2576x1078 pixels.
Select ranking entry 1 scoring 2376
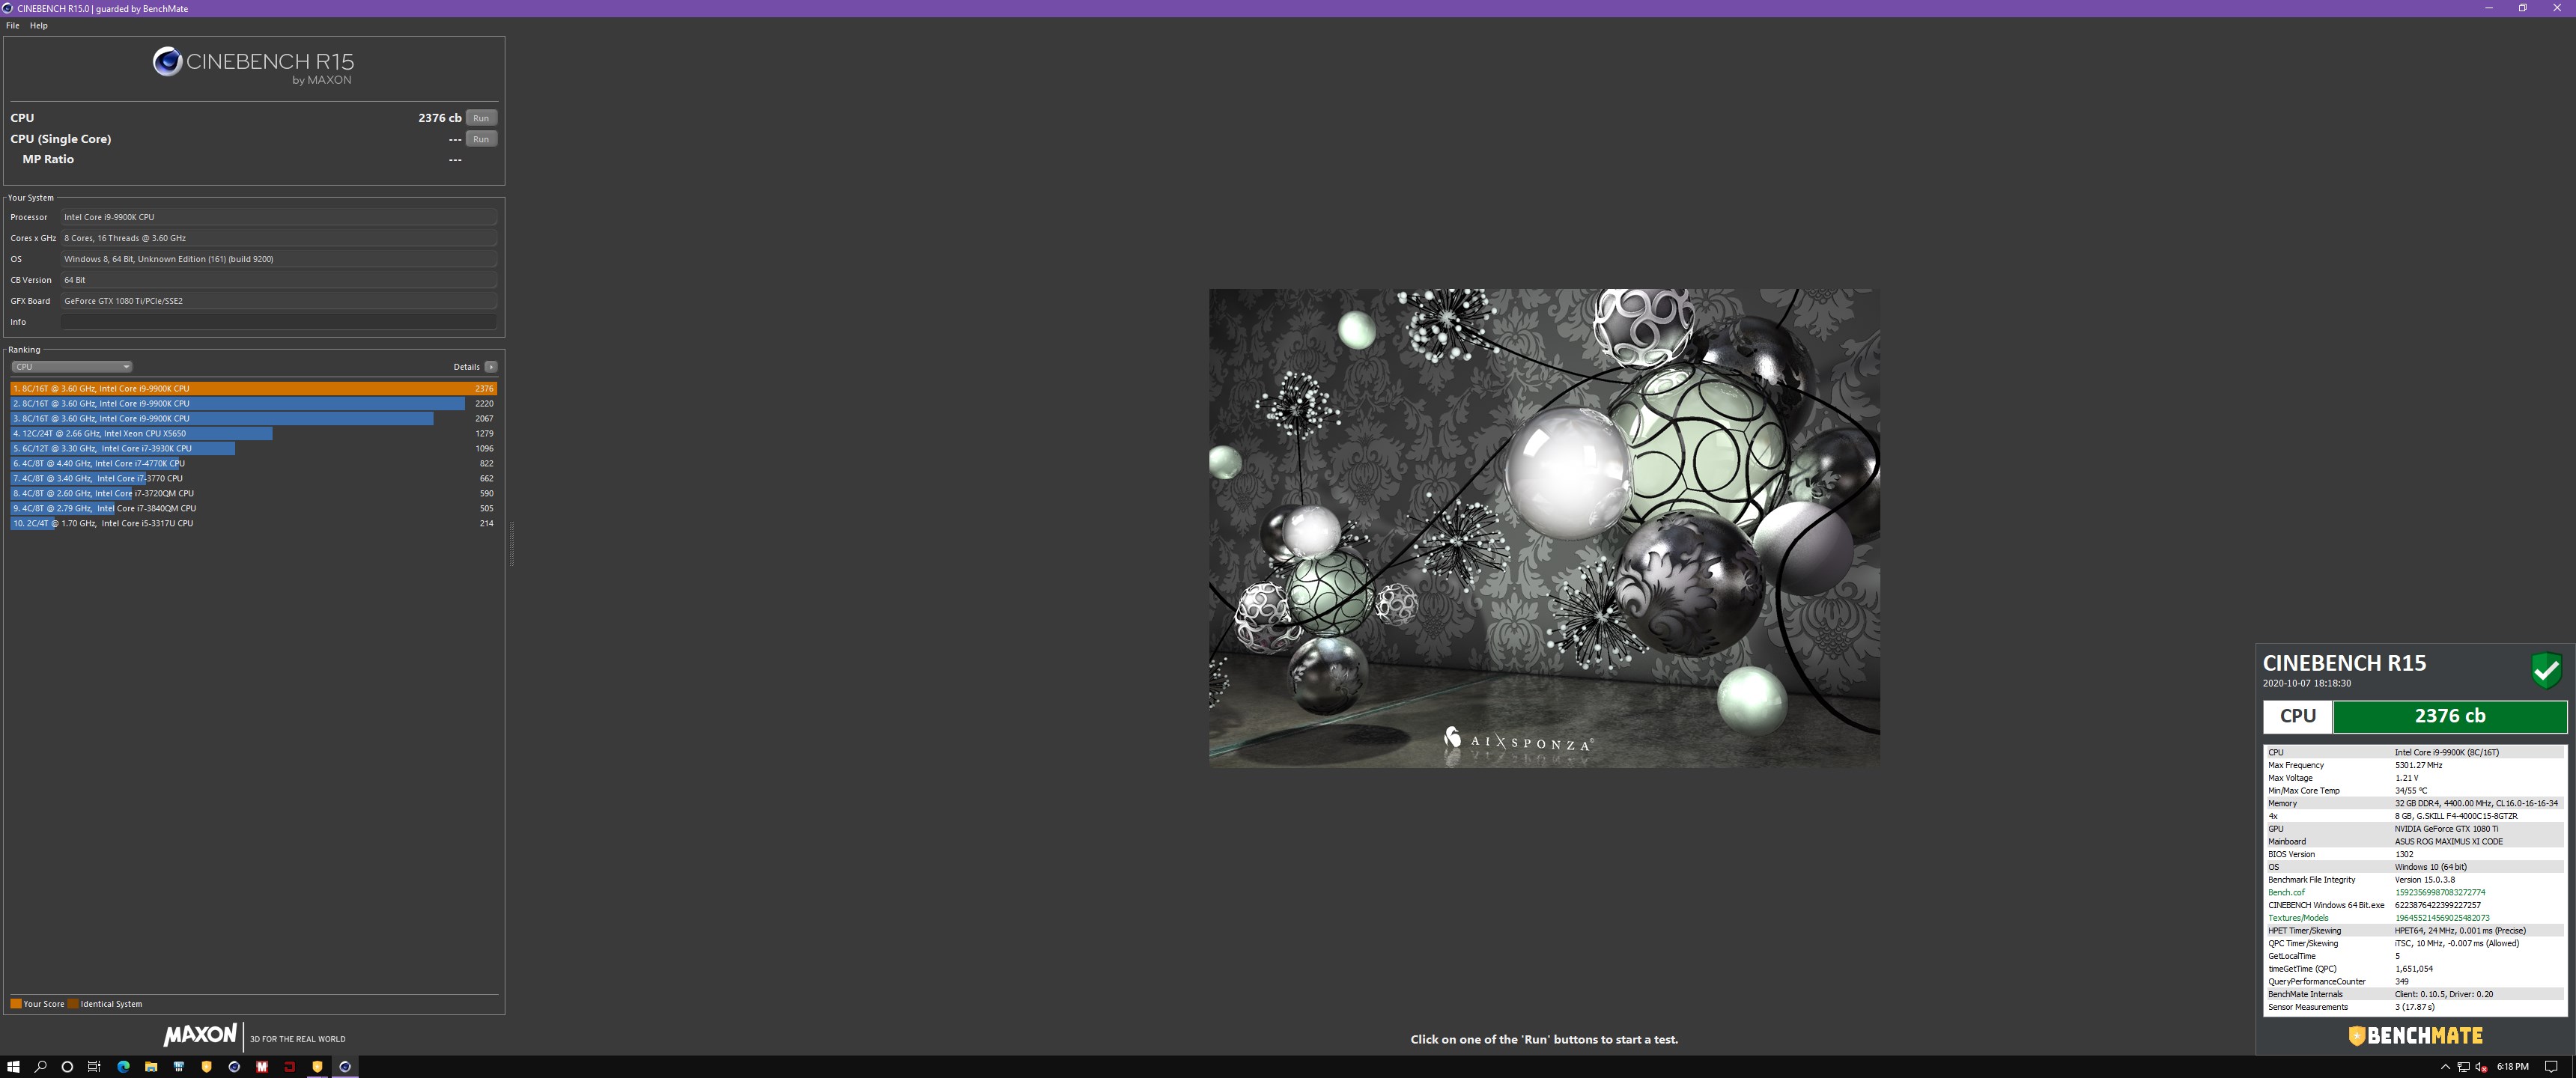[254, 389]
